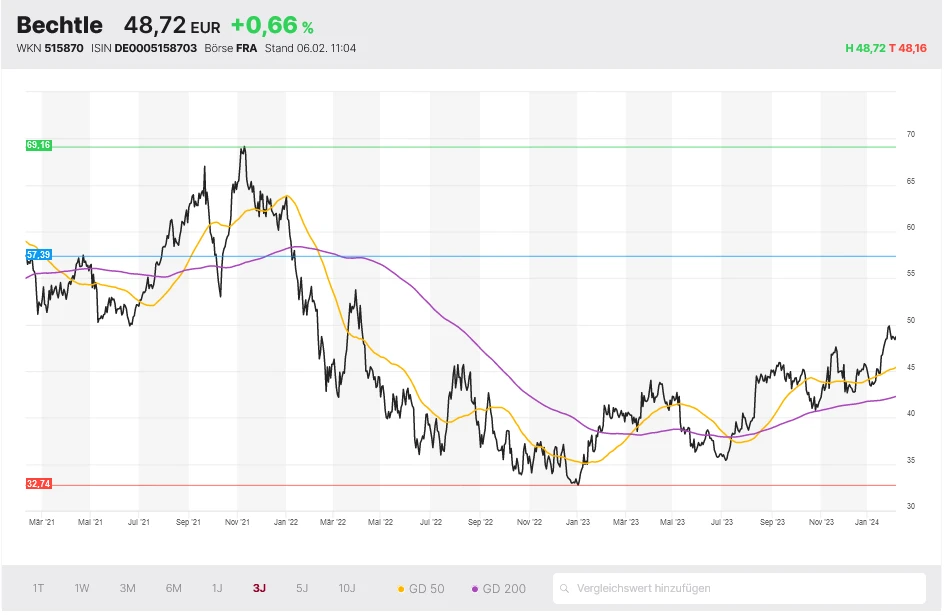Click the Bechtle stock title
952x616 pixels.
click(59, 25)
